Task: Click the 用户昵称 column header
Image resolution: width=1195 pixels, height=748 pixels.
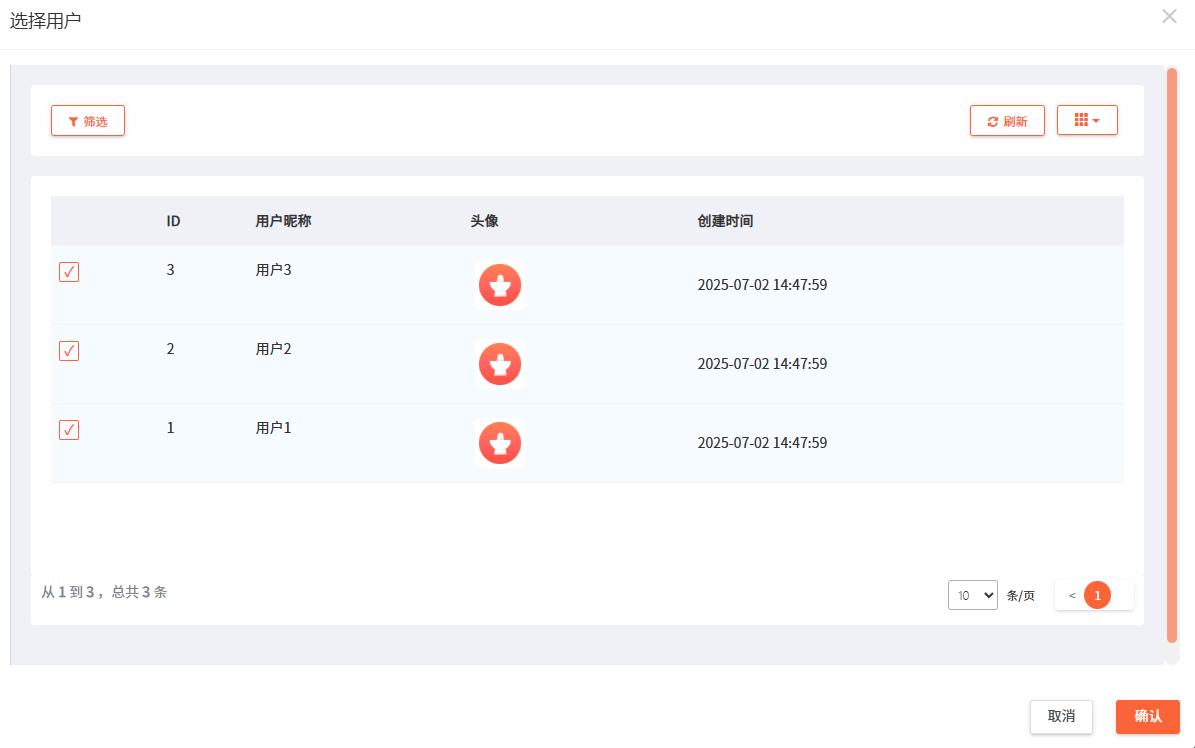Action: click(x=283, y=221)
